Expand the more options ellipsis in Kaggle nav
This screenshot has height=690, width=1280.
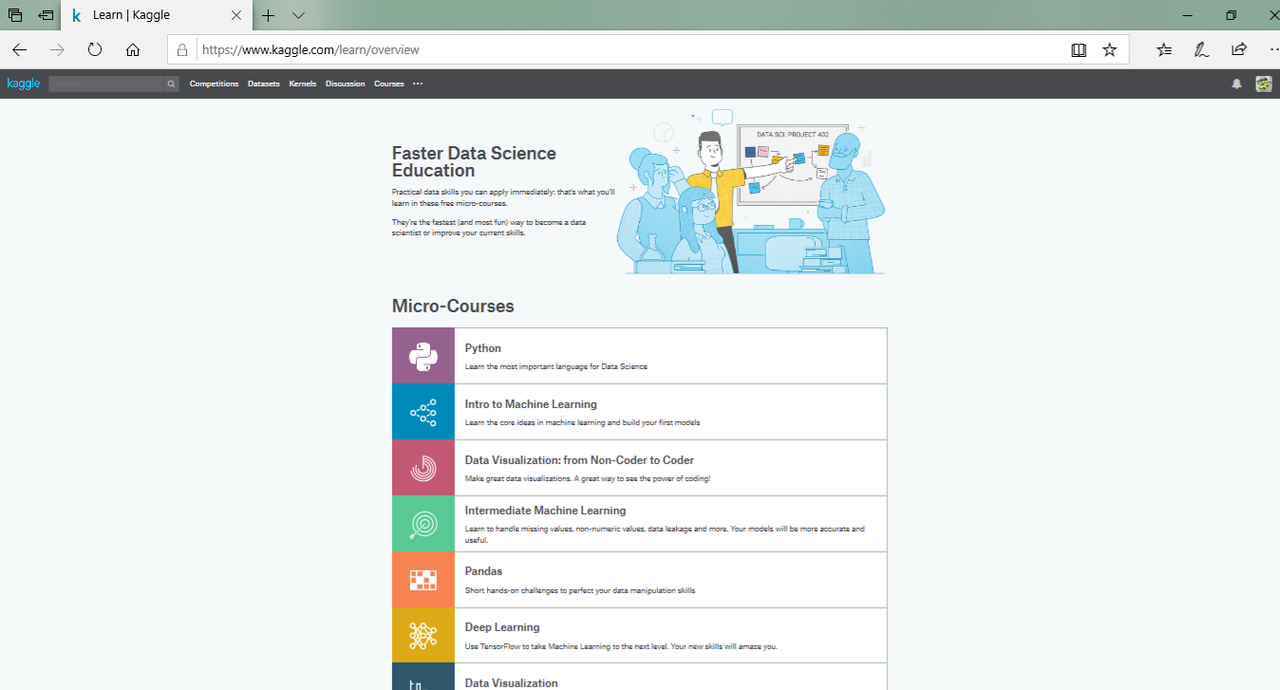[418, 84]
